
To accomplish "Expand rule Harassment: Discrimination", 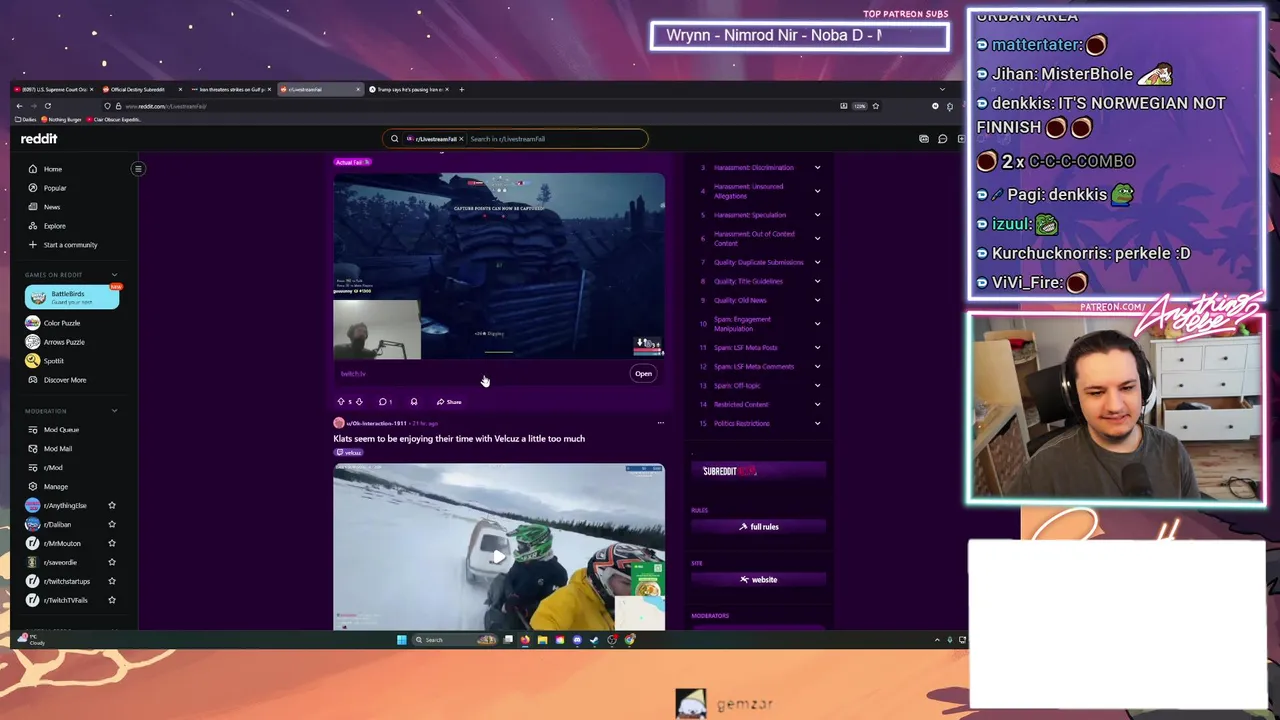I will (x=817, y=168).
